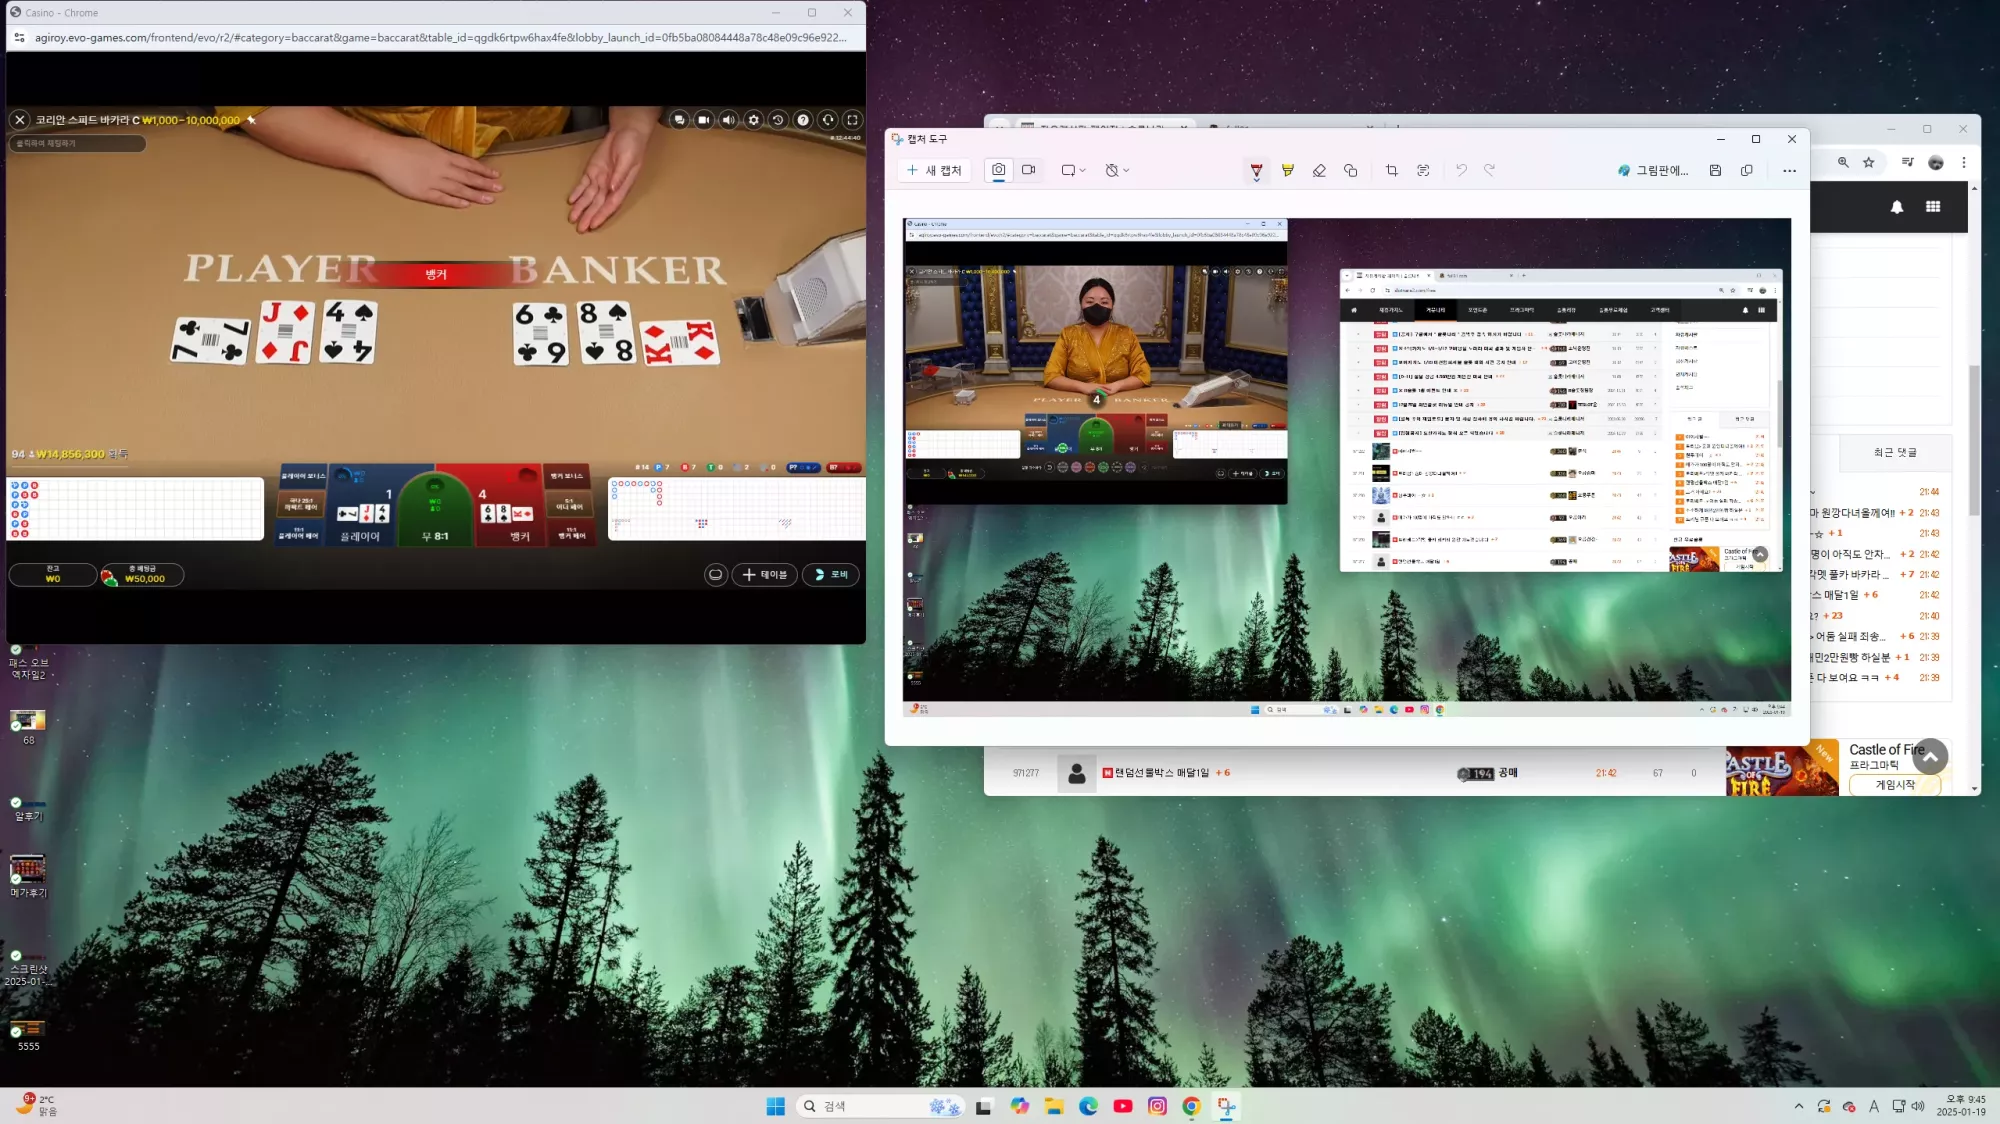Select the highlighter tool in Snipping Tool

[1287, 171]
